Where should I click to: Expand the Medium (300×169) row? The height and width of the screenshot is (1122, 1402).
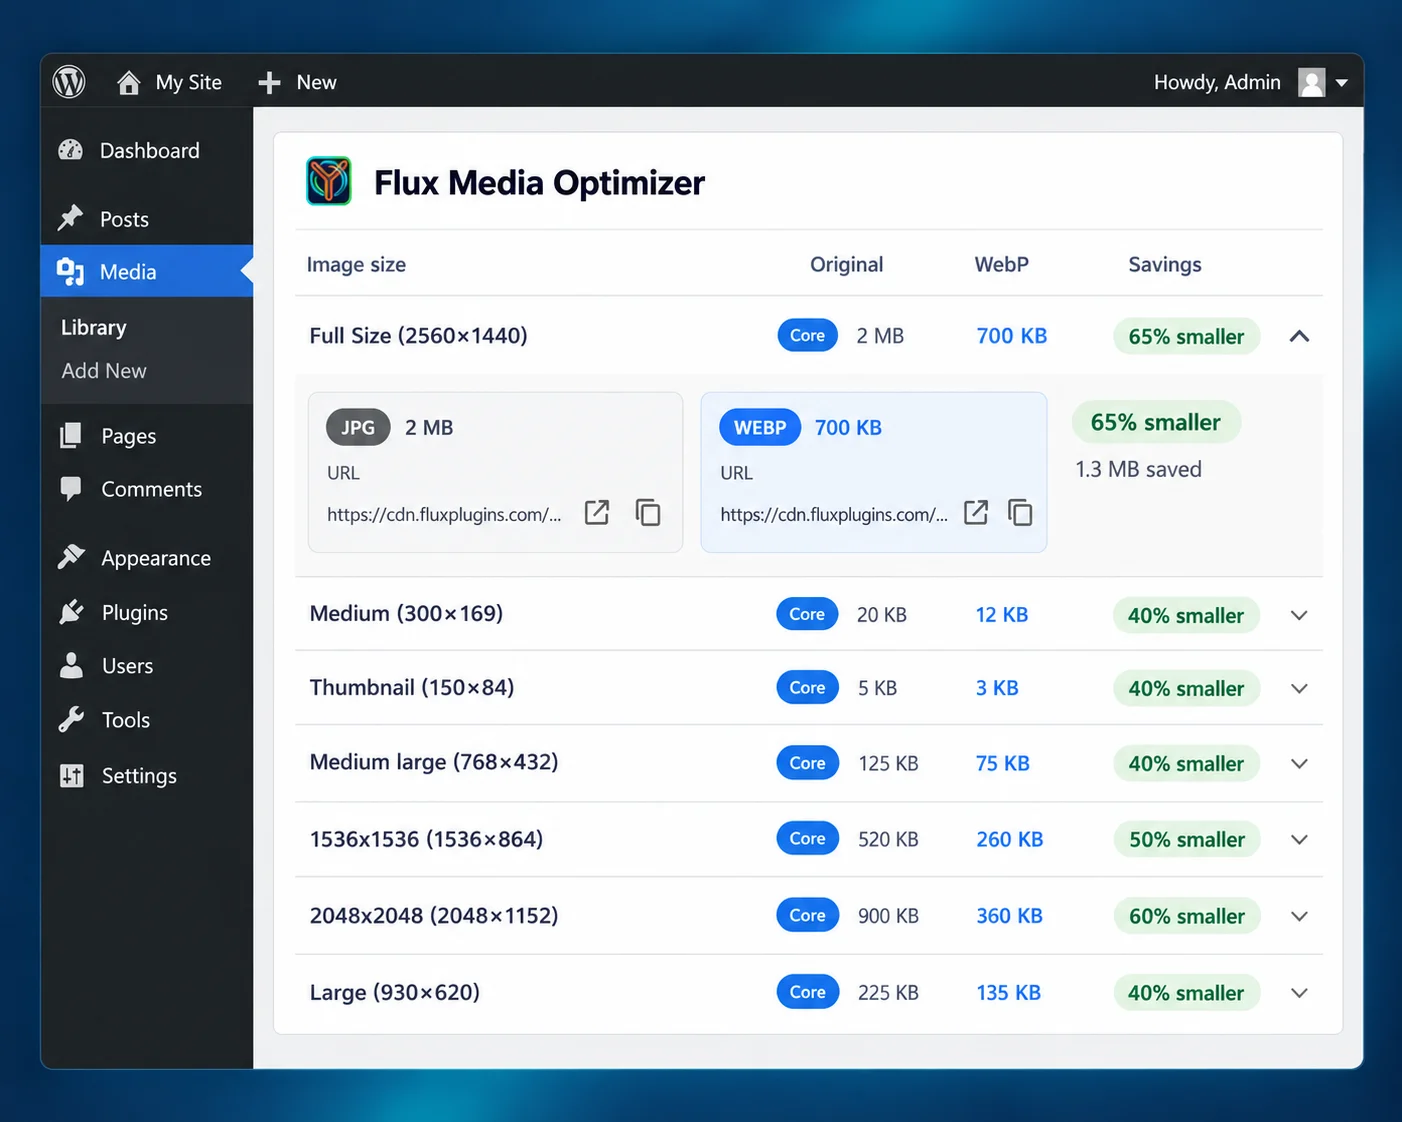(x=1299, y=615)
